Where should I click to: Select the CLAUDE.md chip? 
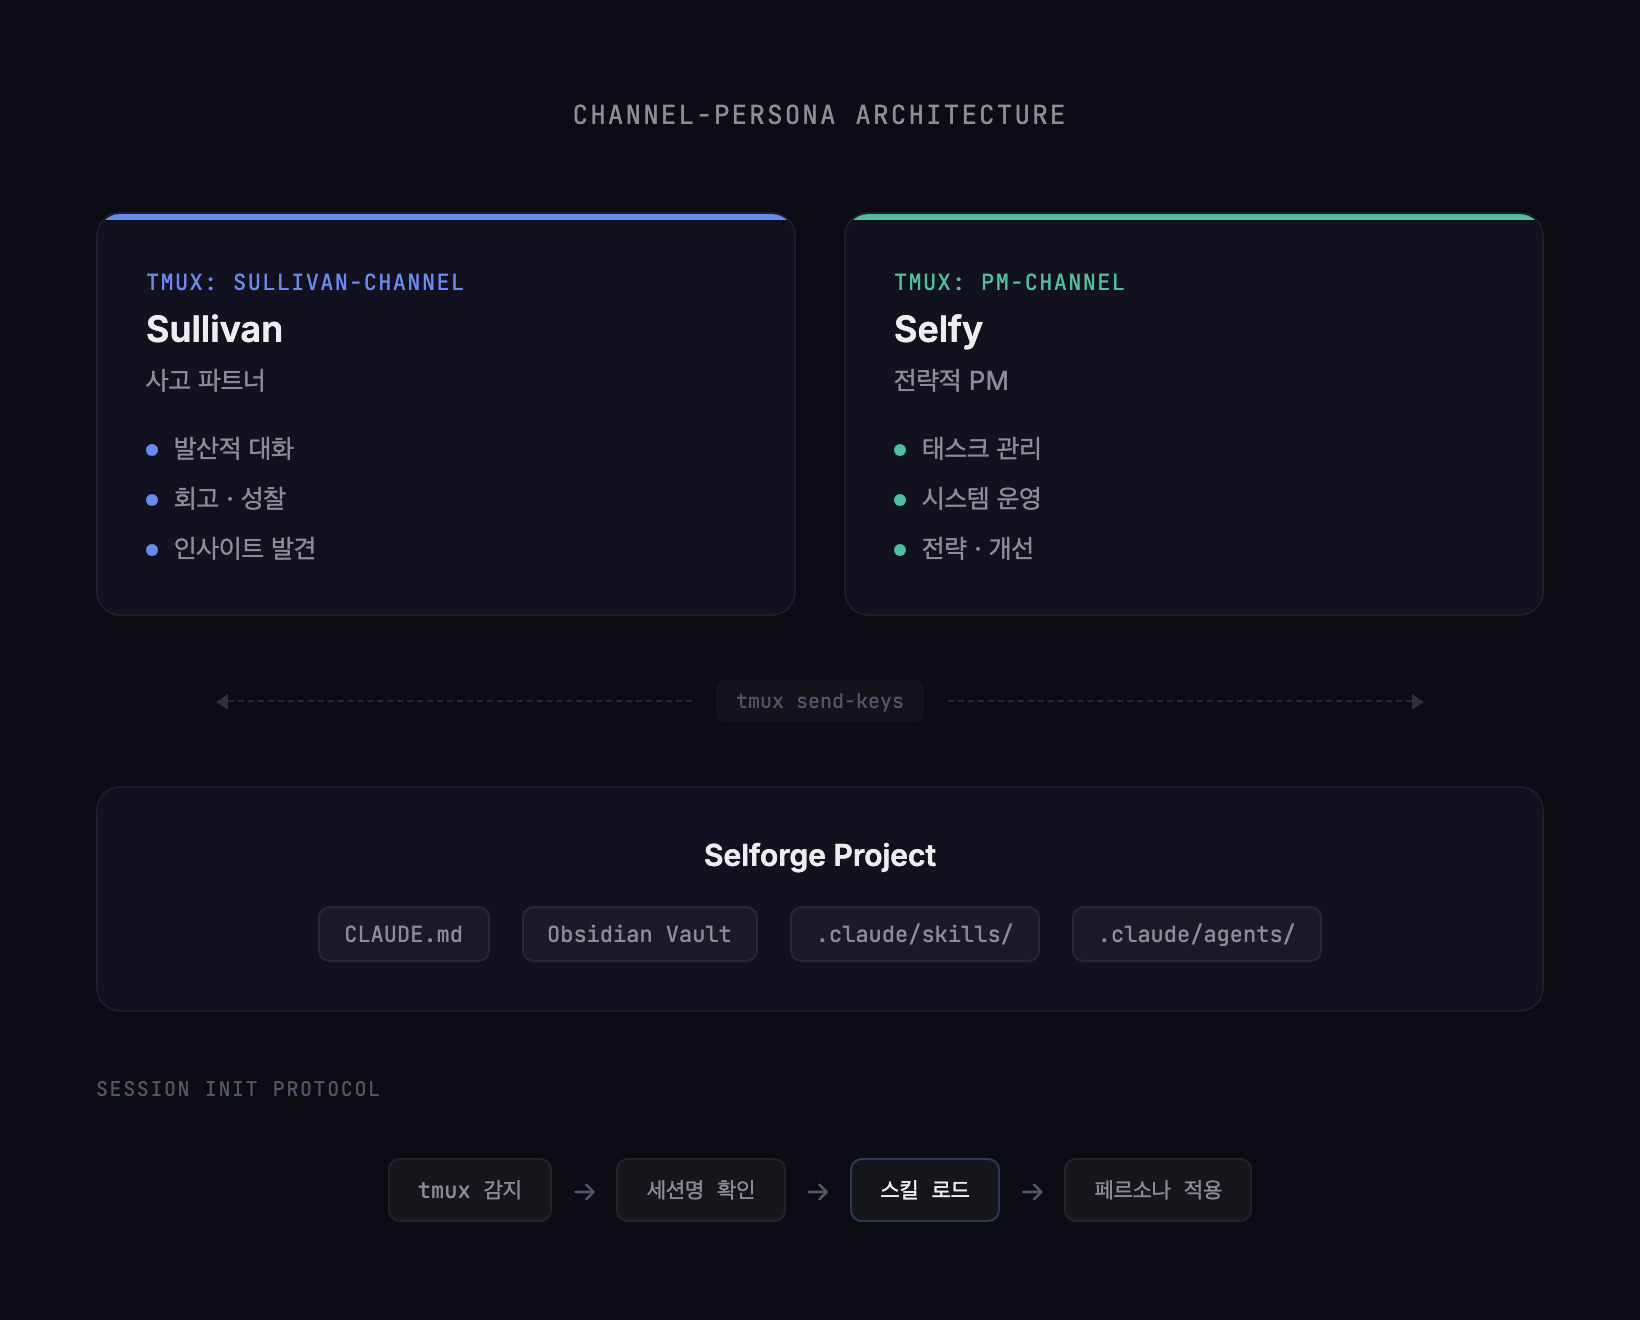coord(404,934)
